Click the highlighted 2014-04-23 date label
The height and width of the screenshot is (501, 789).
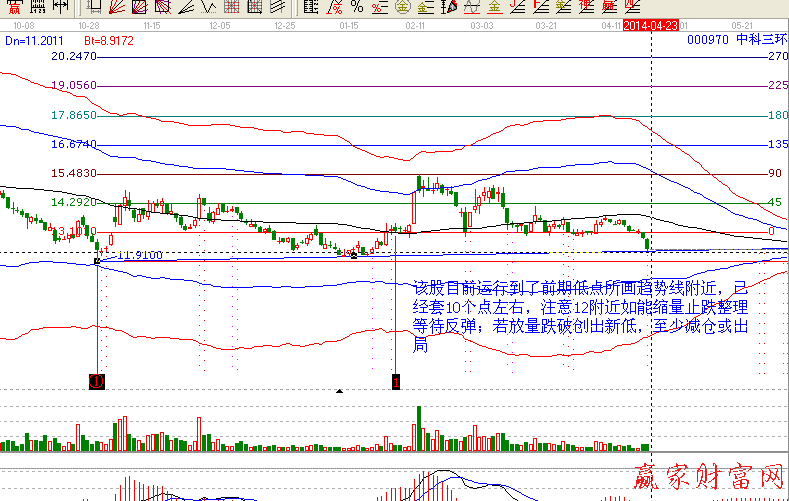click(650, 23)
